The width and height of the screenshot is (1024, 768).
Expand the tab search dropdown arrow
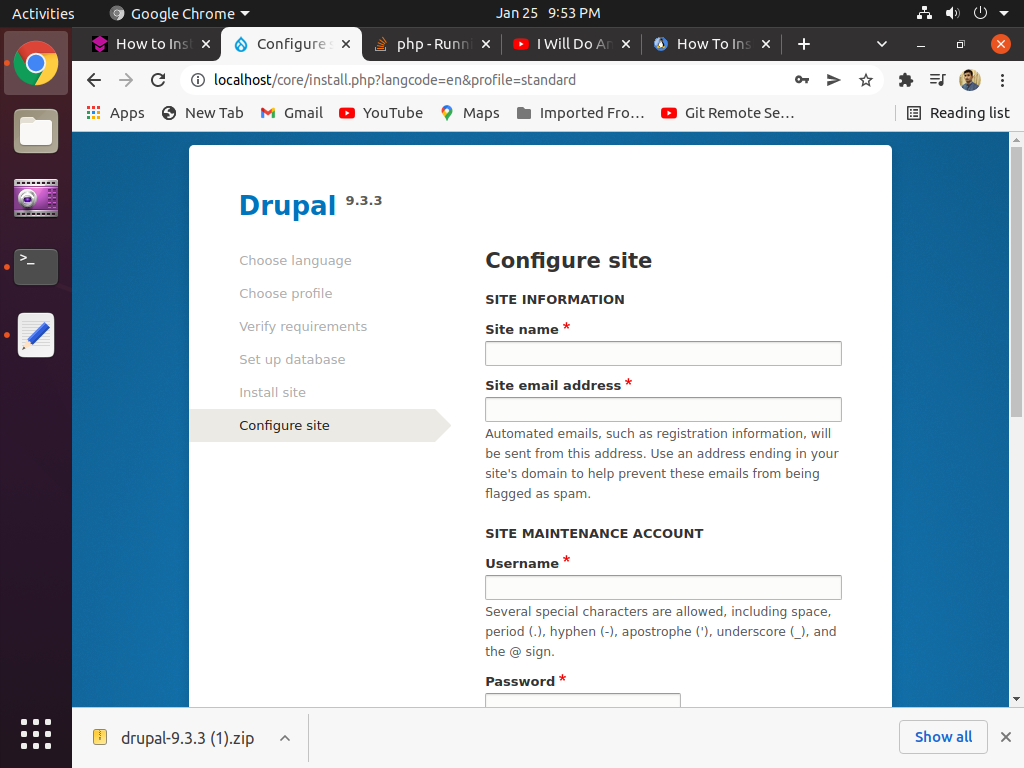pyautogui.click(x=882, y=44)
